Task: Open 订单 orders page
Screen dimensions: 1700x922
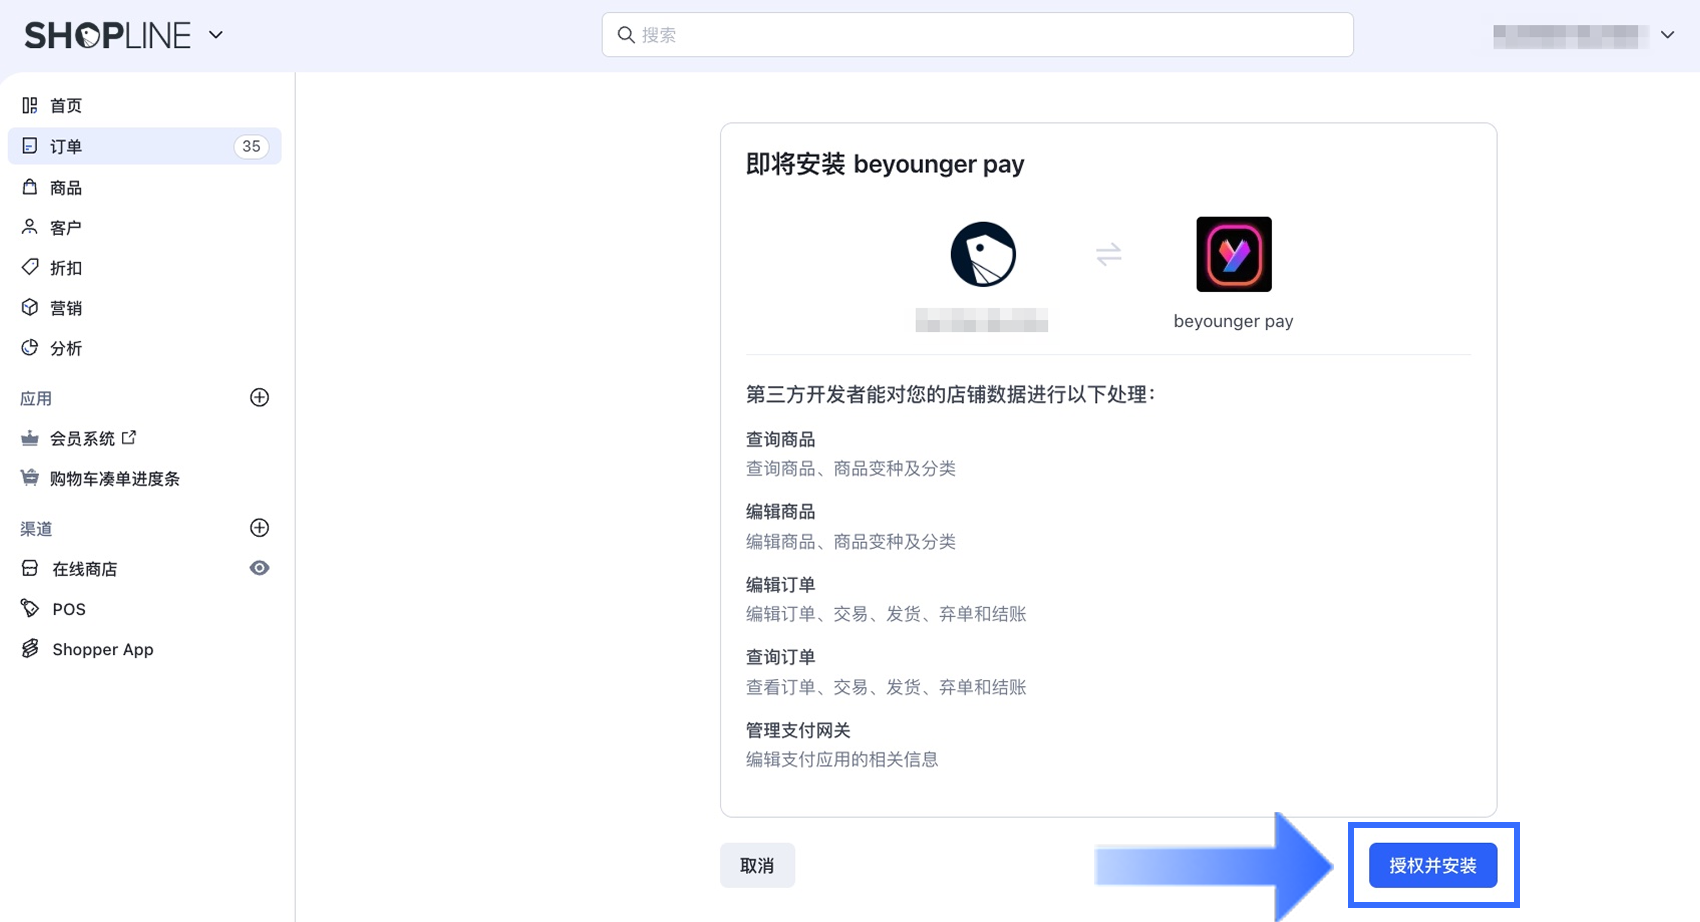Action: [145, 146]
